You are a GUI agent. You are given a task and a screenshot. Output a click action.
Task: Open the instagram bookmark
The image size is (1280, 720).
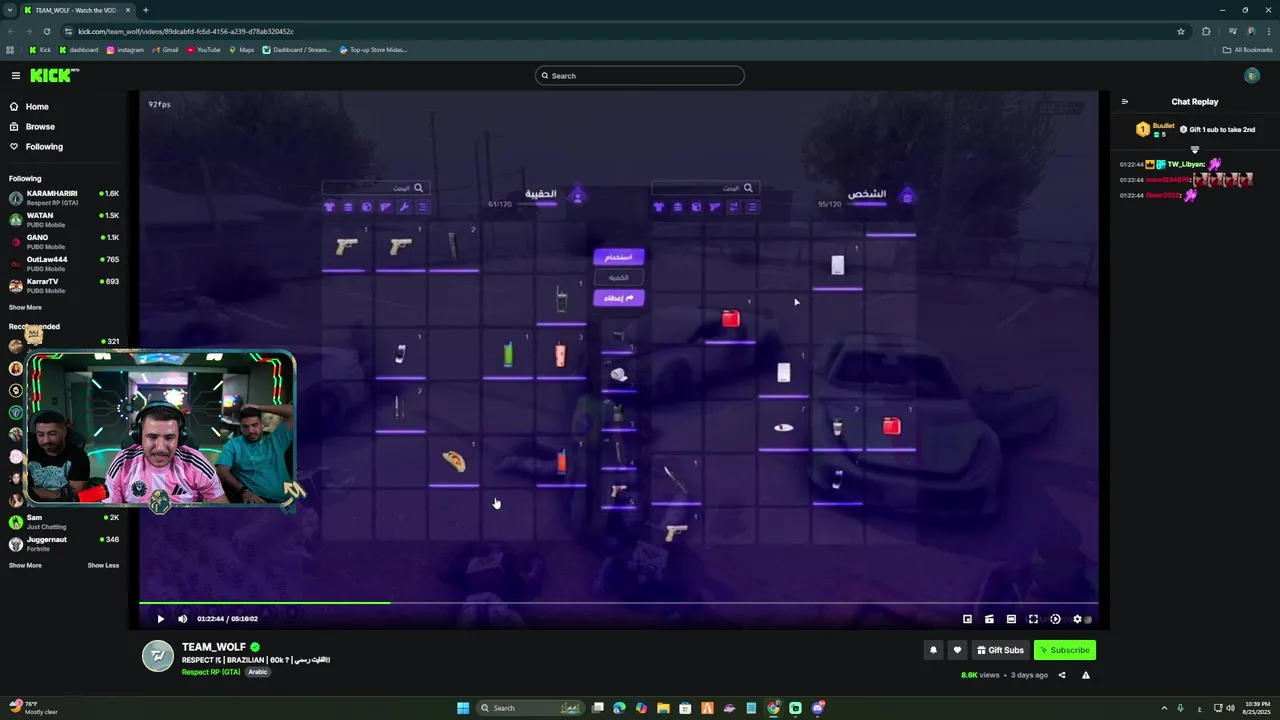coord(125,50)
